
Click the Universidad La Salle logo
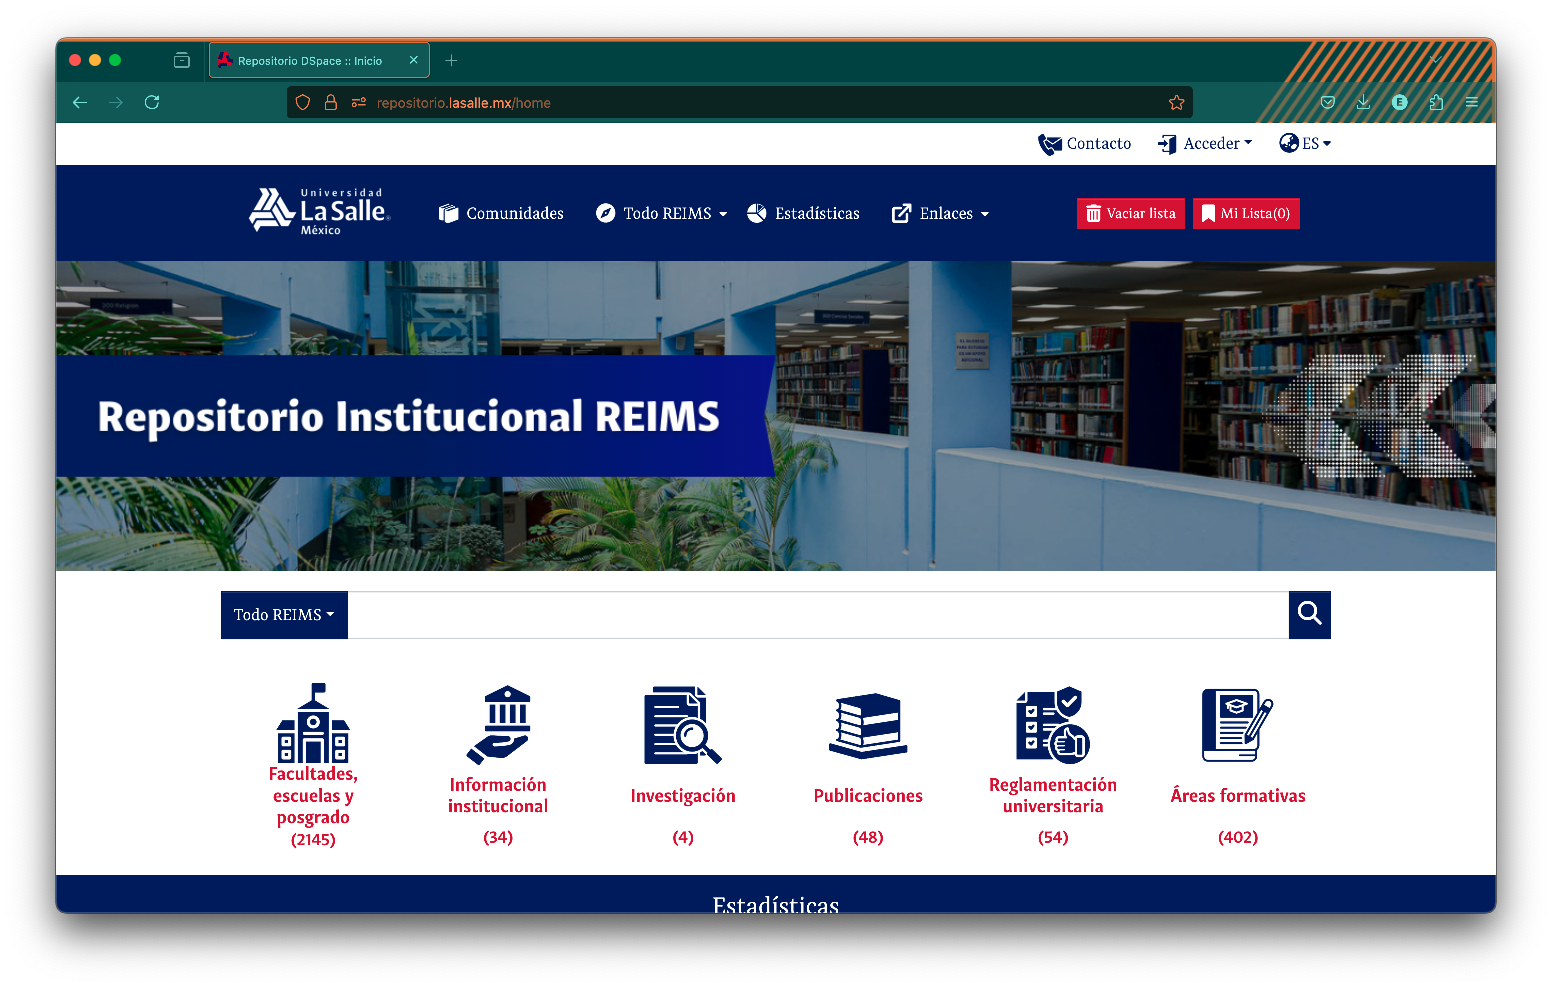(319, 212)
